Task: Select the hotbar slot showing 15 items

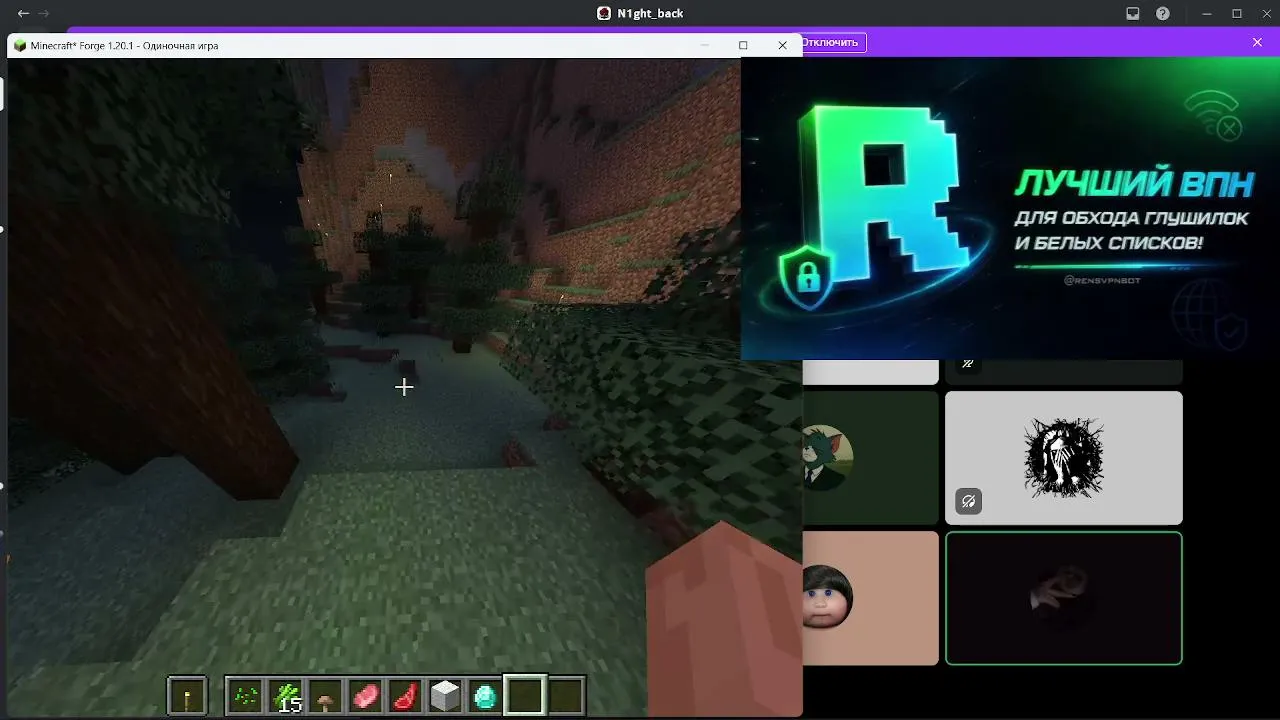Action: (x=285, y=695)
